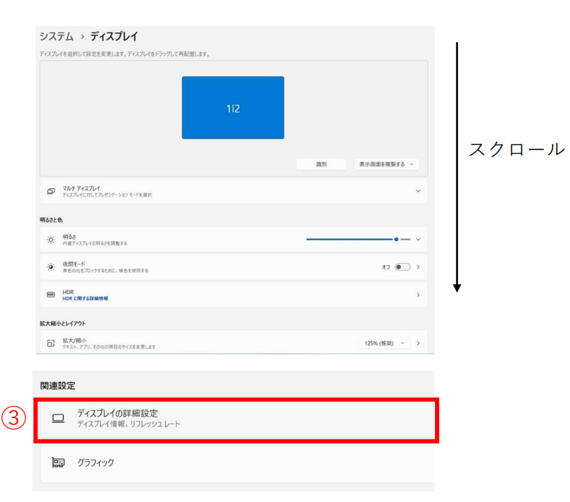570x502 pixels.
Task: Click the ディスプレイ breadcrumb title
Action: (114, 36)
